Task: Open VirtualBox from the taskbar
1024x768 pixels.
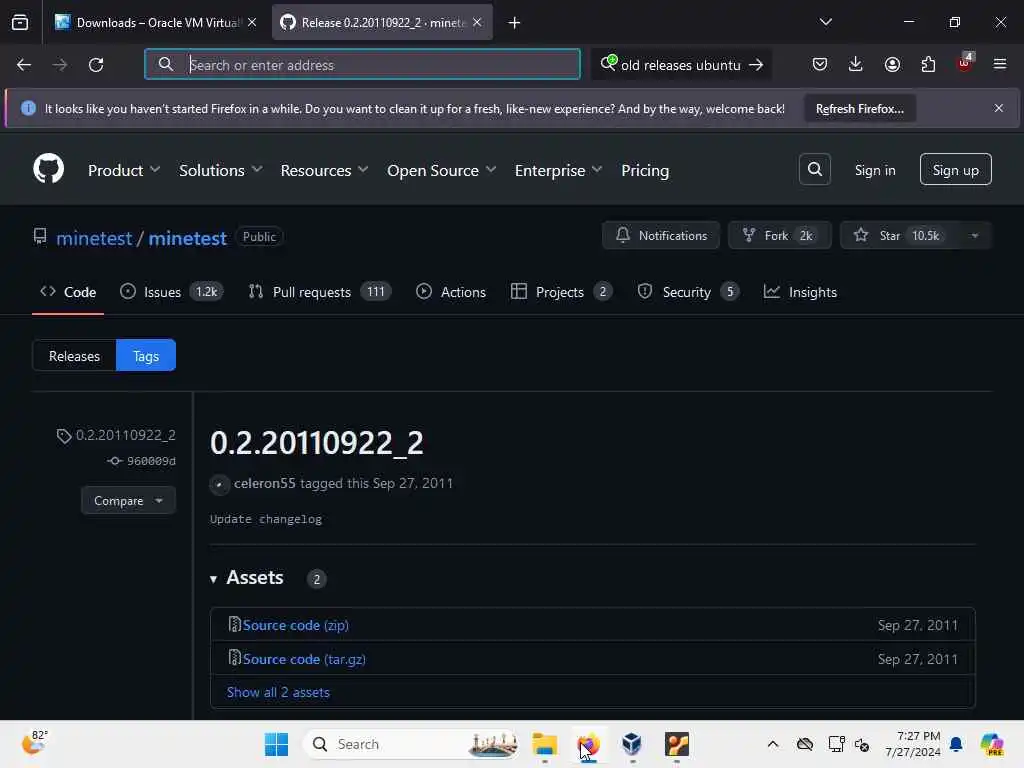Action: [x=632, y=744]
